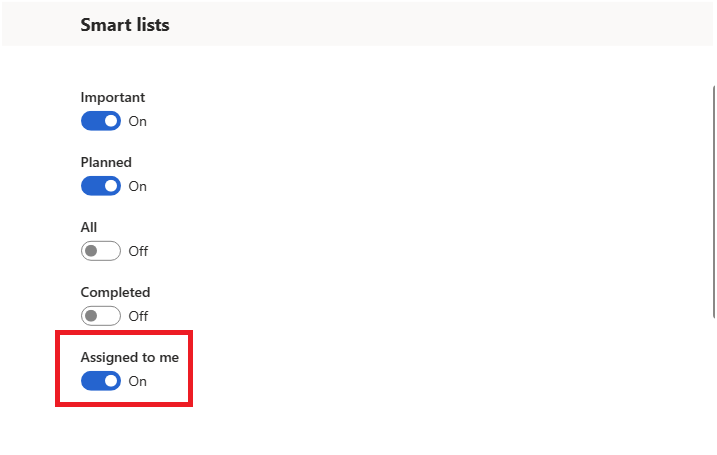The image size is (717, 455).
Task: Turn off the Important smart list switch
Action: 101,121
